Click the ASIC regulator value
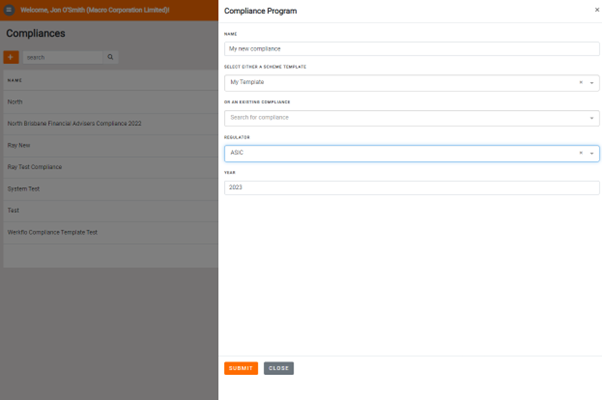This screenshot has width=602, height=400. (237, 152)
